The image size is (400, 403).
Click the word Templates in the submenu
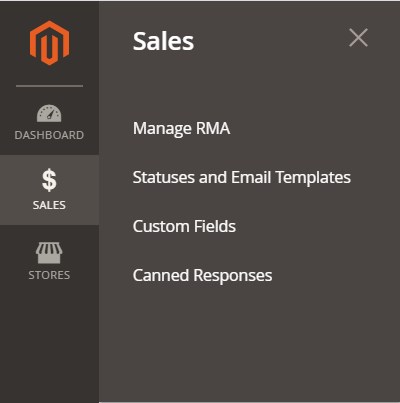(x=313, y=178)
